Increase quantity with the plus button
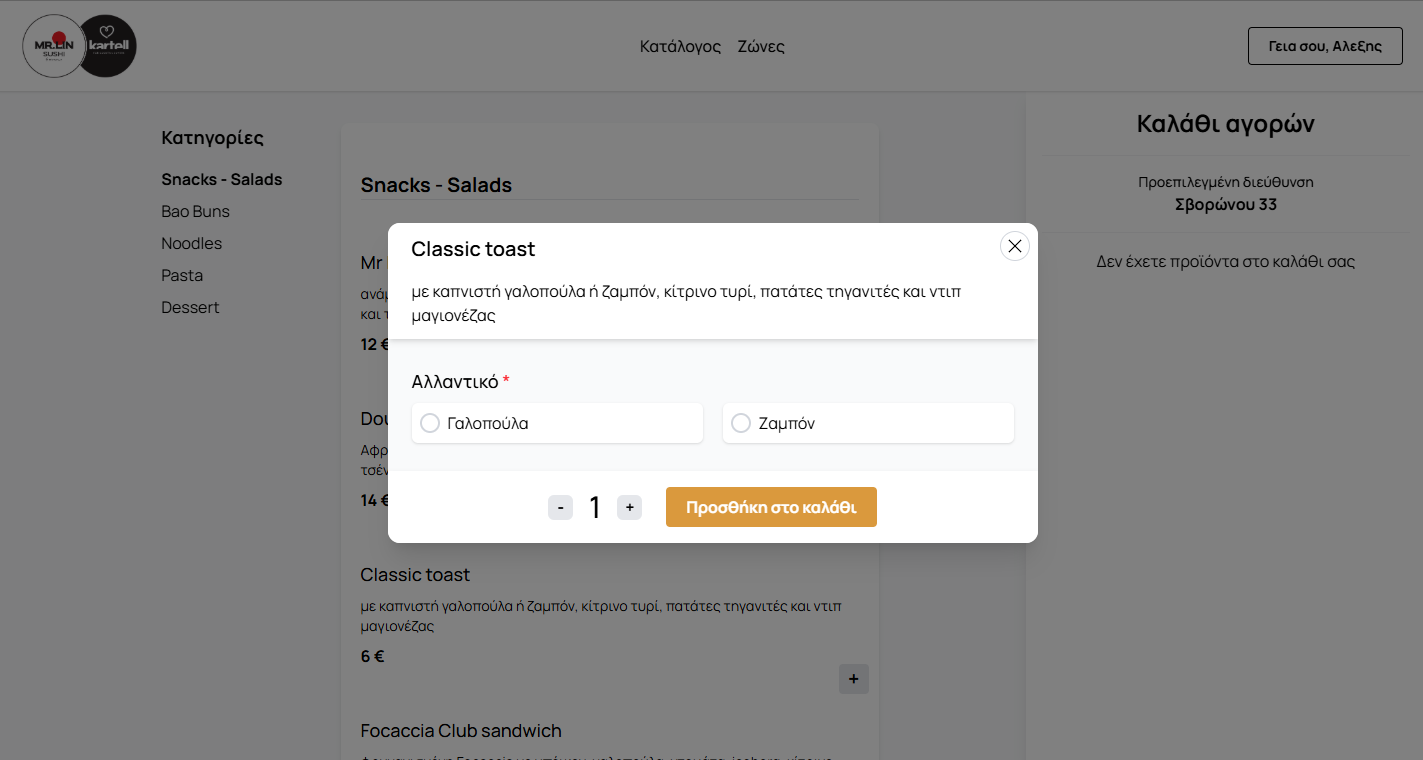The image size is (1423, 760). click(x=629, y=508)
